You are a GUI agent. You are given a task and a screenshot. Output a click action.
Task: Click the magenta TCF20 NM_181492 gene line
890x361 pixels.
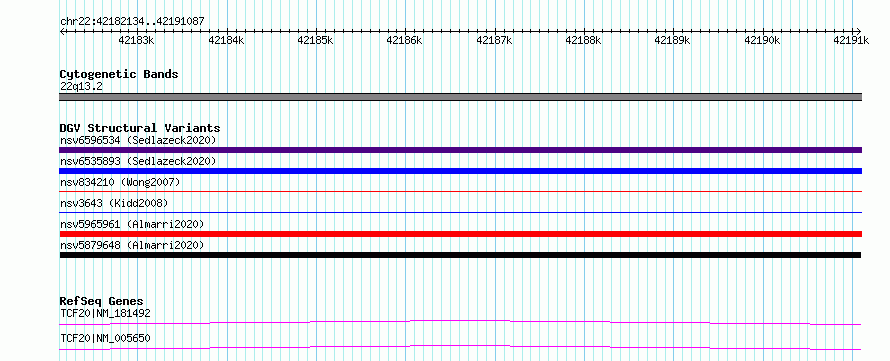point(460,322)
